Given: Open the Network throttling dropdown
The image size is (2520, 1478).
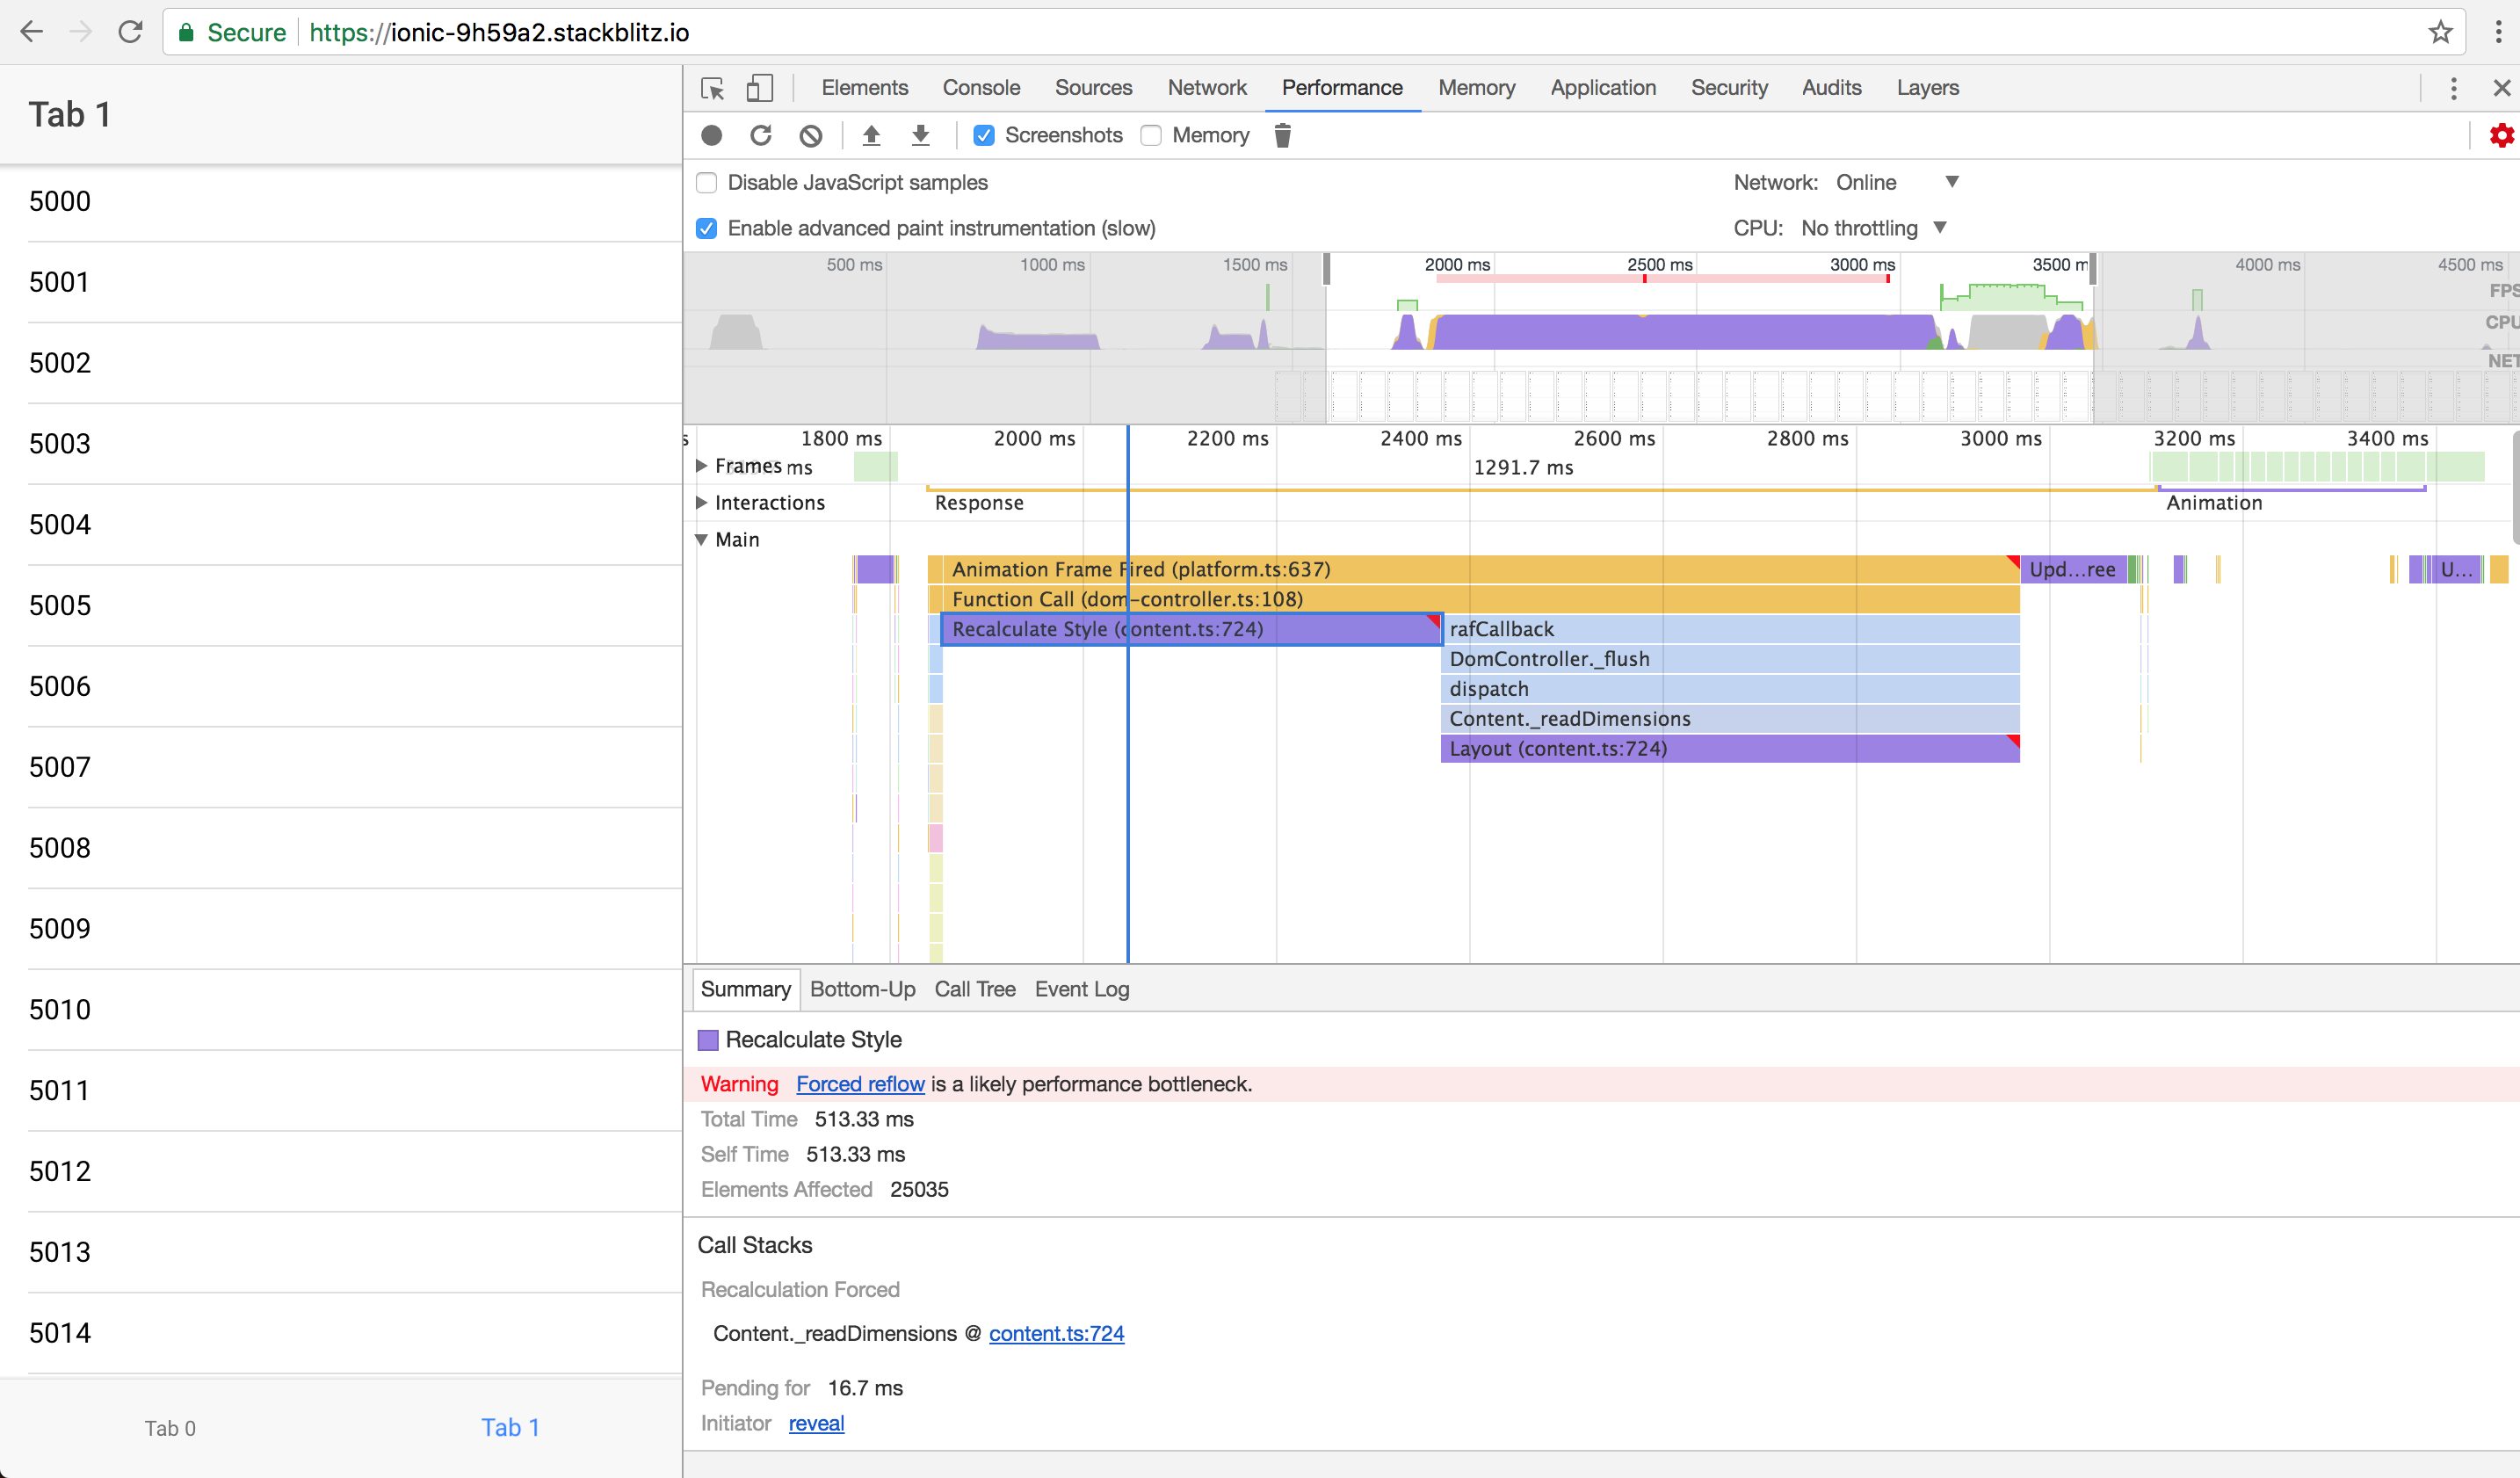Looking at the screenshot, I should (x=1899, y=182).
